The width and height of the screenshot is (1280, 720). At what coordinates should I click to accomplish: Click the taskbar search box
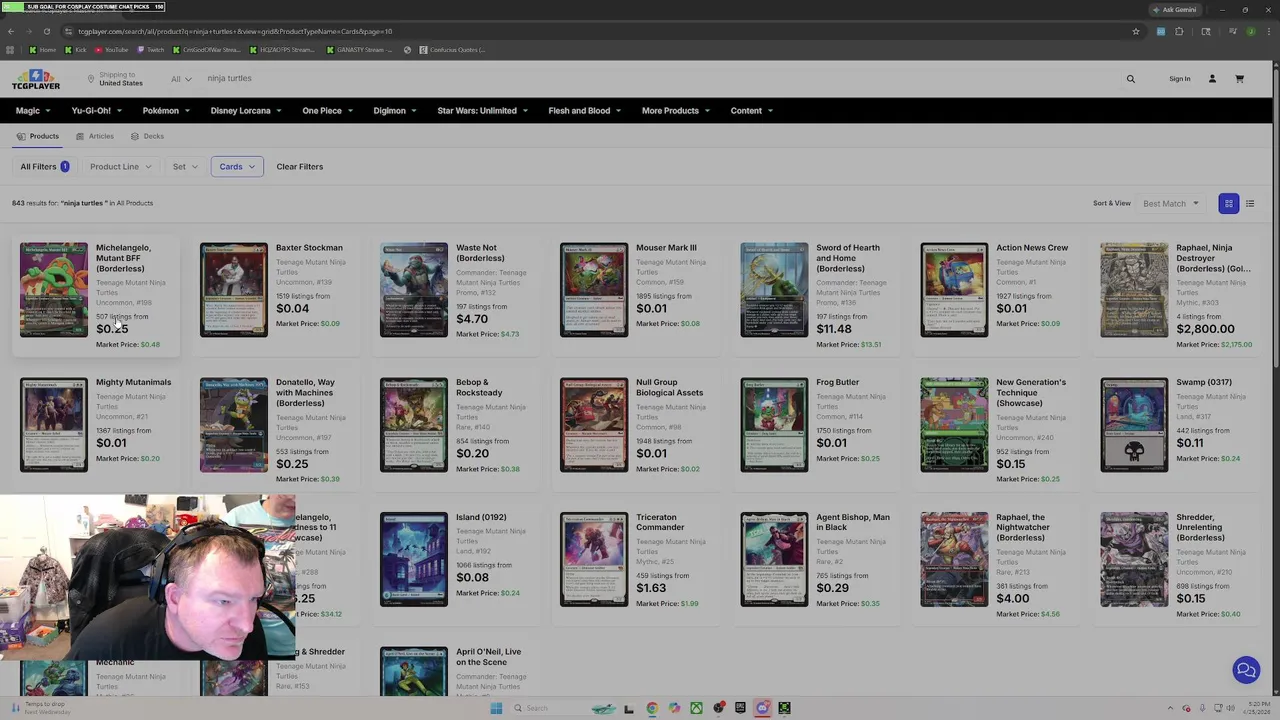[565, 708]
